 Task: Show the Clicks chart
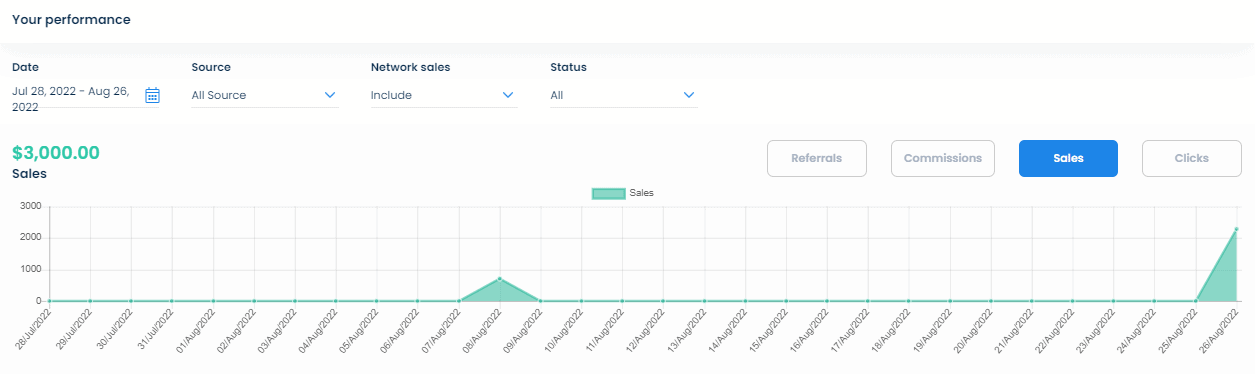1192,158
